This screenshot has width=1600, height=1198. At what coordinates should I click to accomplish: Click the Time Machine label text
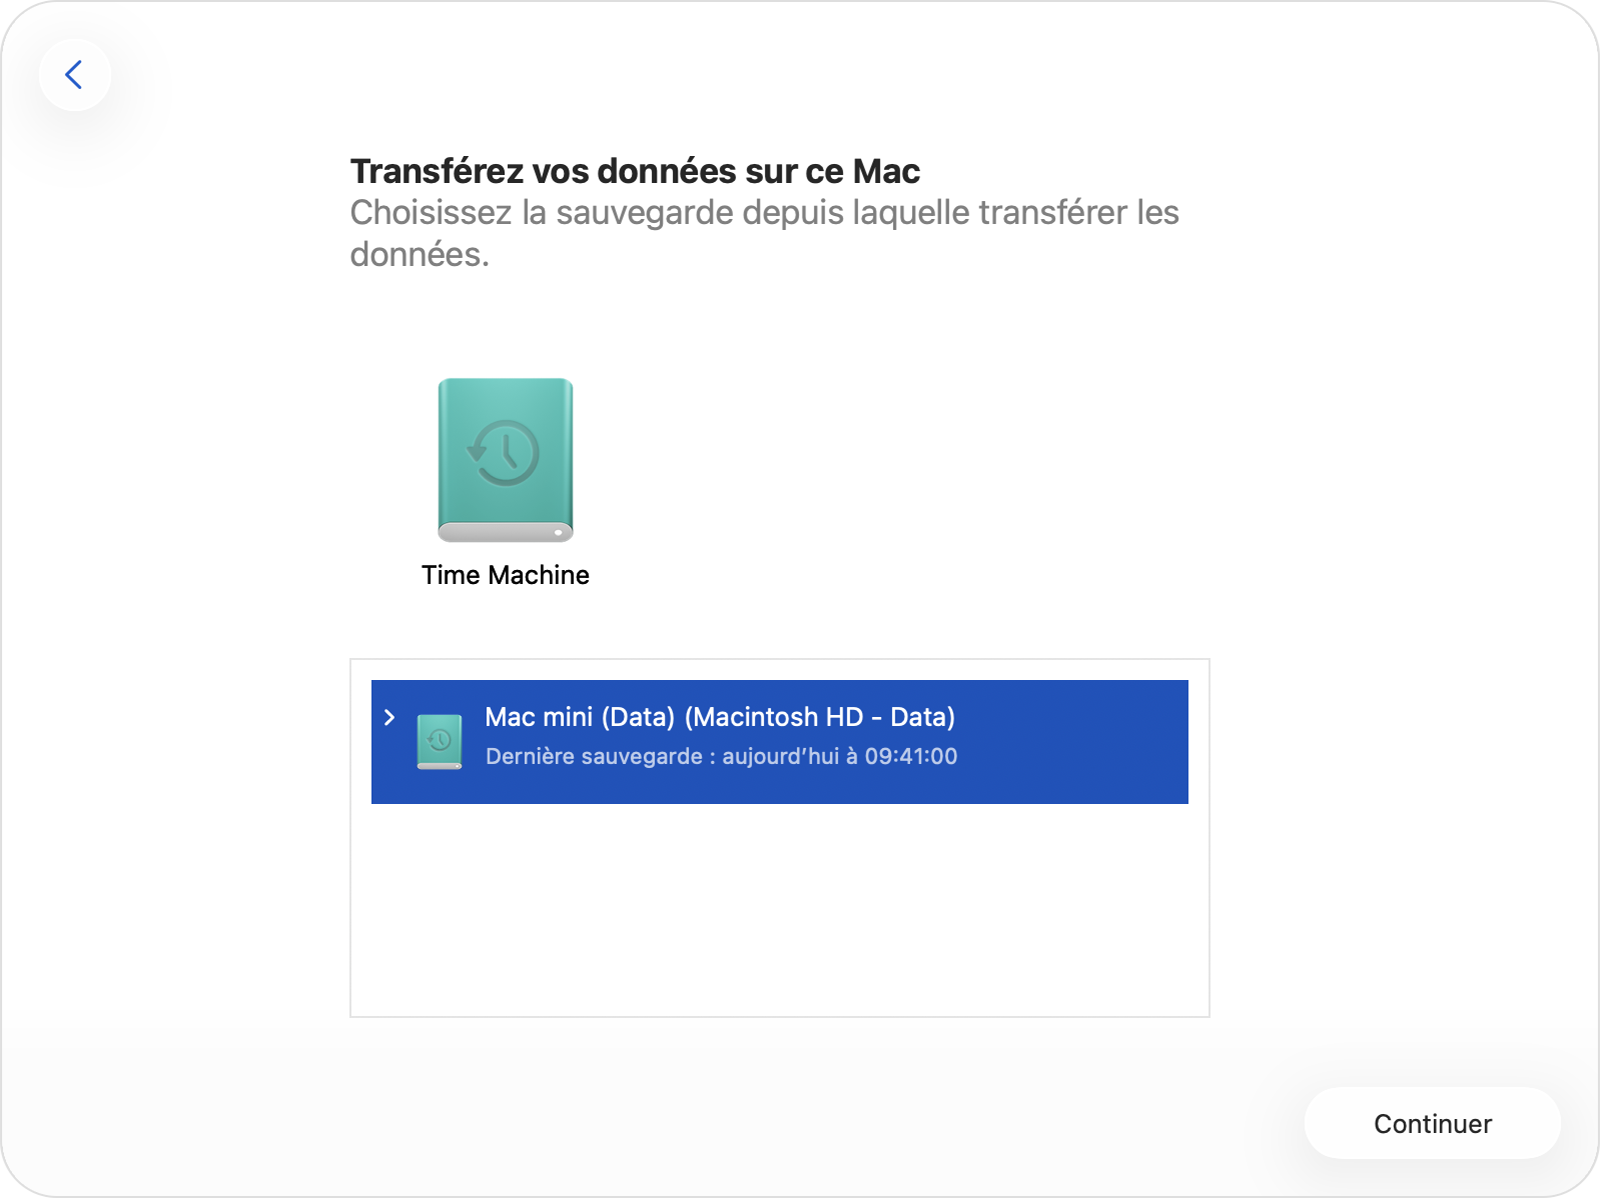coord(506,575)
